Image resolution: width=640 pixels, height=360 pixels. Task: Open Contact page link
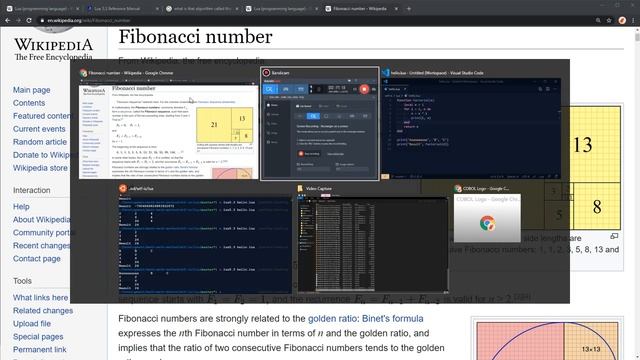point(37,259)
